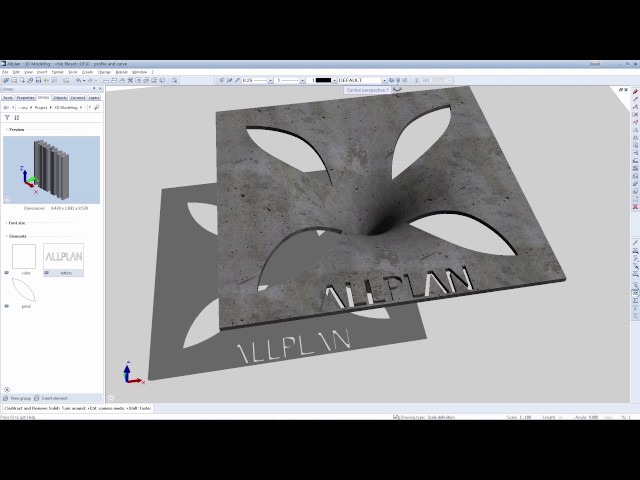Click the round icon in viewport bottom-left corner
The height and width of the screenshot is (480, 640).
click(111, 398)
